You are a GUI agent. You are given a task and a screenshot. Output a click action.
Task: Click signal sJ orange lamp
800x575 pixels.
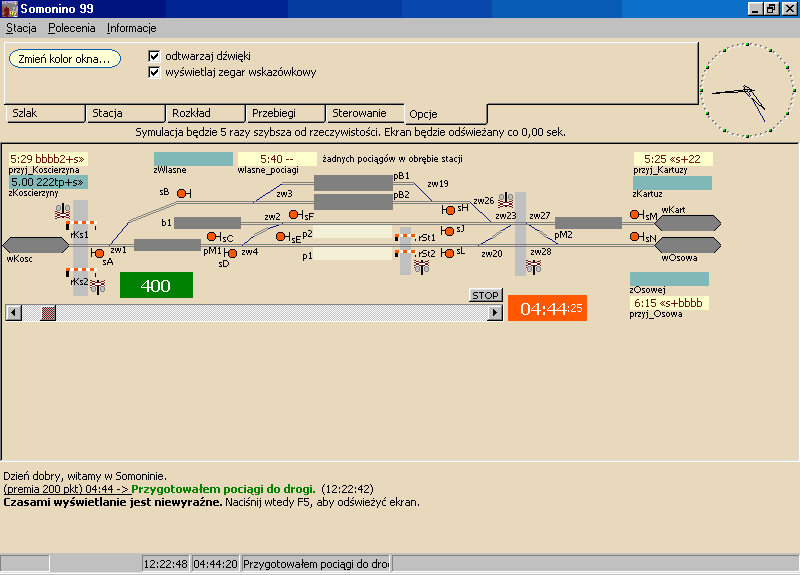448,231
